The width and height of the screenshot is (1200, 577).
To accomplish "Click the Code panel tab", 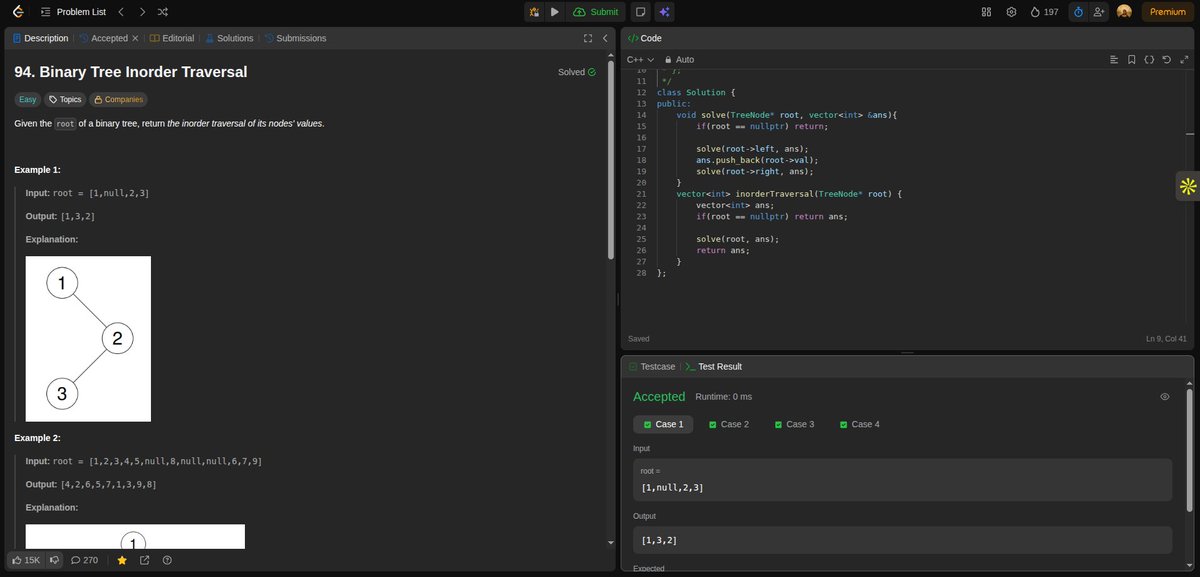I will pyautogui.click(x=645, y=38).
